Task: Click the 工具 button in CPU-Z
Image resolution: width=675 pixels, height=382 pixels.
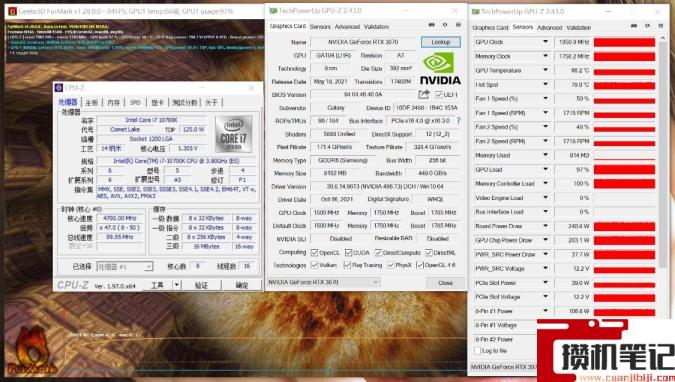Action: pyautogui.click(x=157, y=285)
